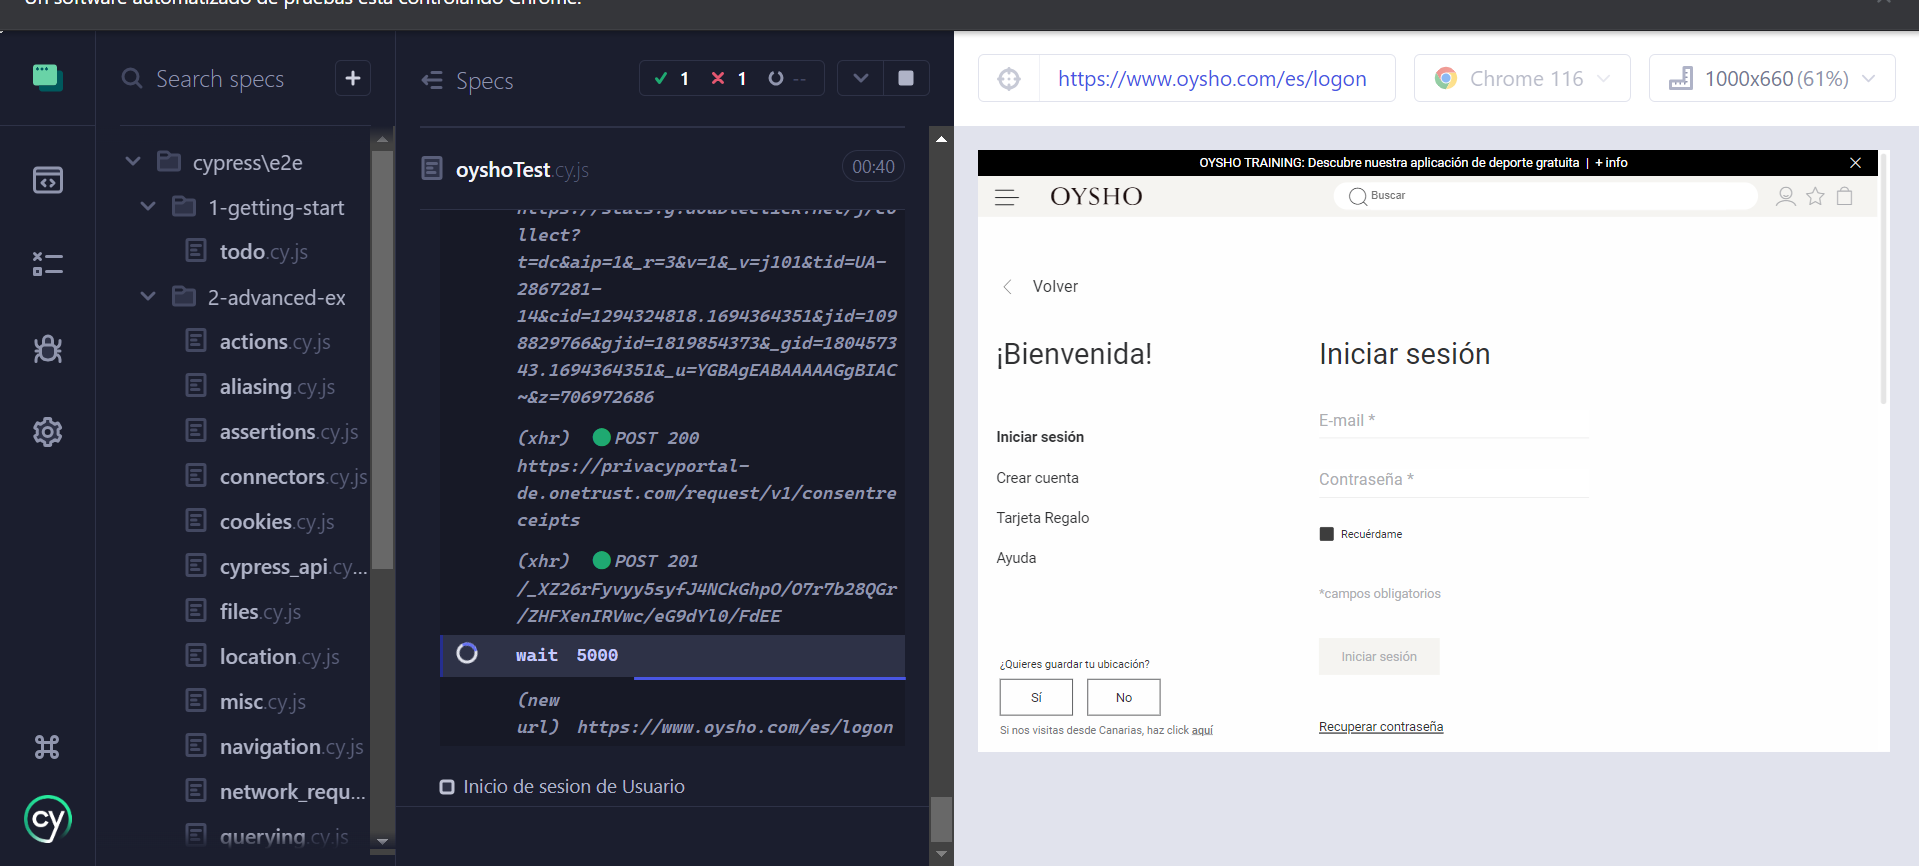Click the search magnifier in Search specs

click(132, 78)
